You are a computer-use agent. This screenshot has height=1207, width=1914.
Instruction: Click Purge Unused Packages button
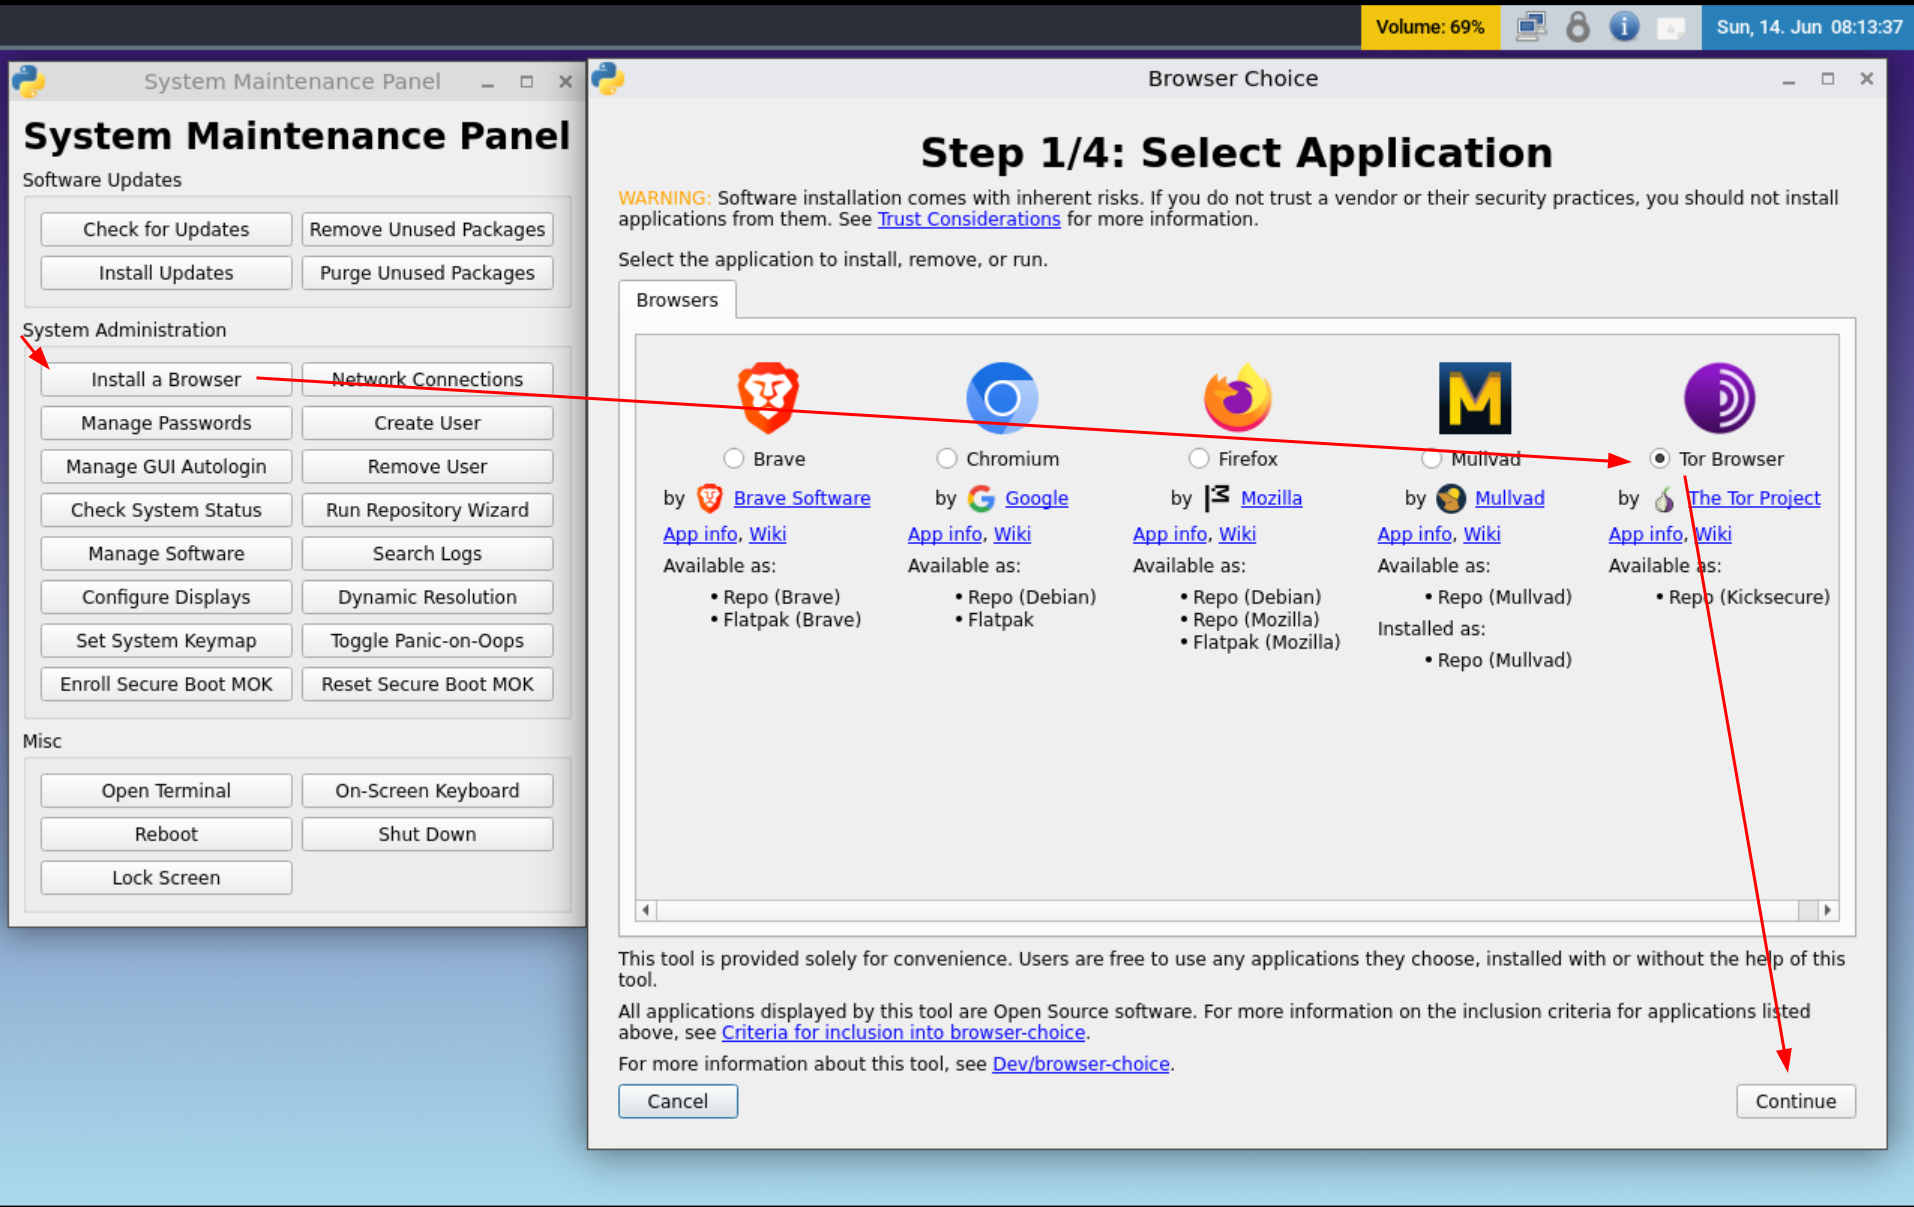click(427, 273)
